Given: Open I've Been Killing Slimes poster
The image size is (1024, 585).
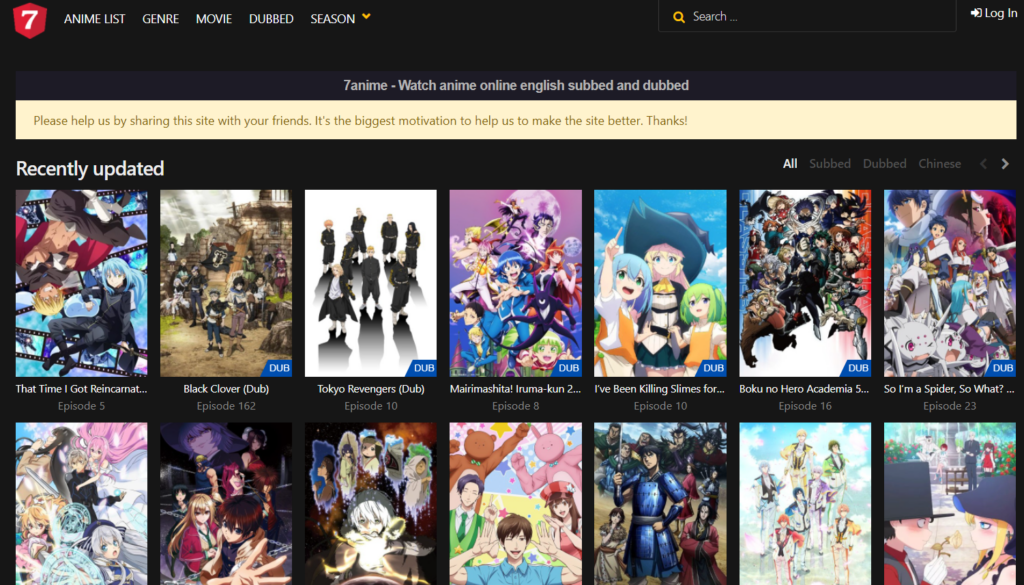Looking at the screenshot, I should 660,283.
